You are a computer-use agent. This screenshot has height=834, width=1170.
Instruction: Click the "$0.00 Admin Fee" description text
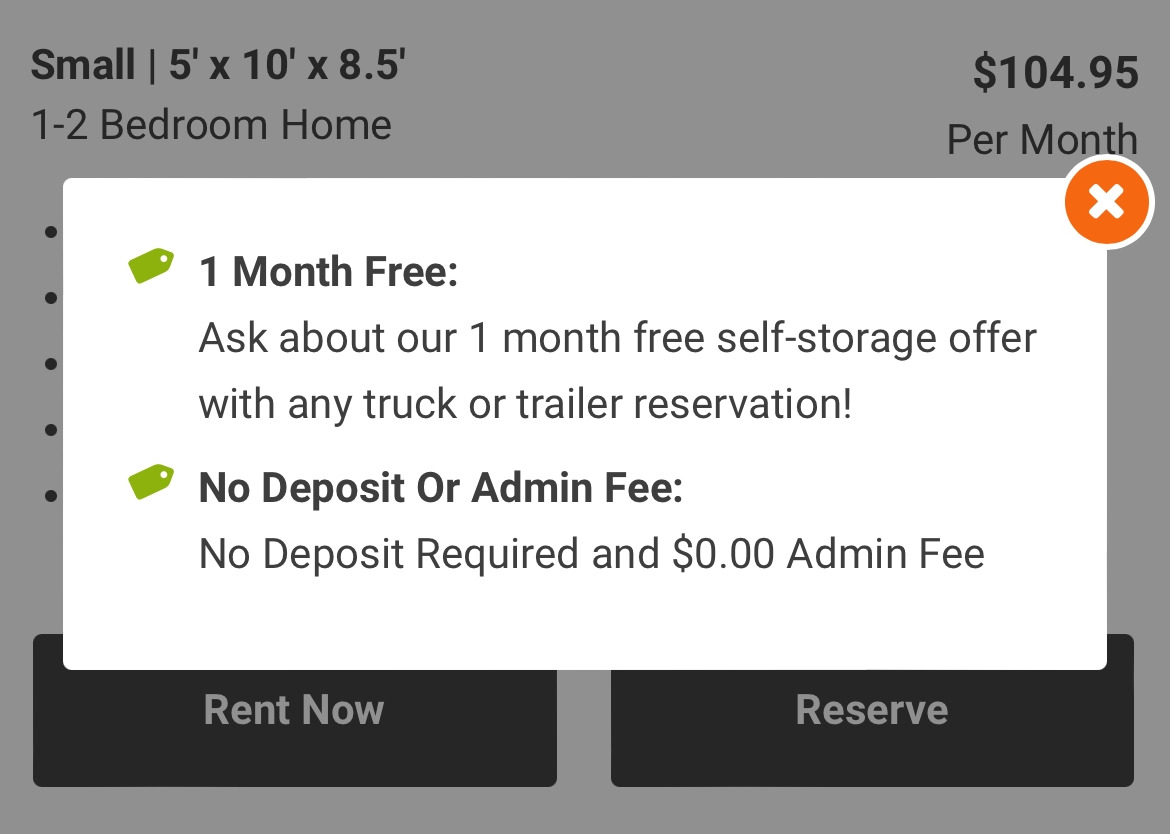tap(591, 554)
